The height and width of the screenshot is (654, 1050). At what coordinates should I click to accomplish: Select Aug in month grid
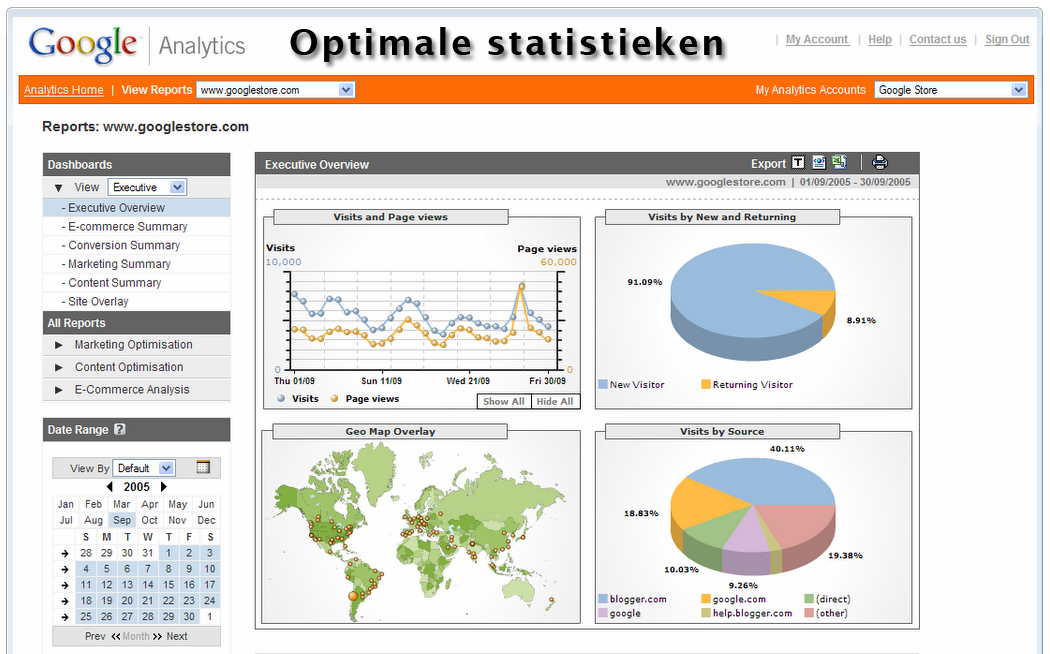tap(94, 520)
